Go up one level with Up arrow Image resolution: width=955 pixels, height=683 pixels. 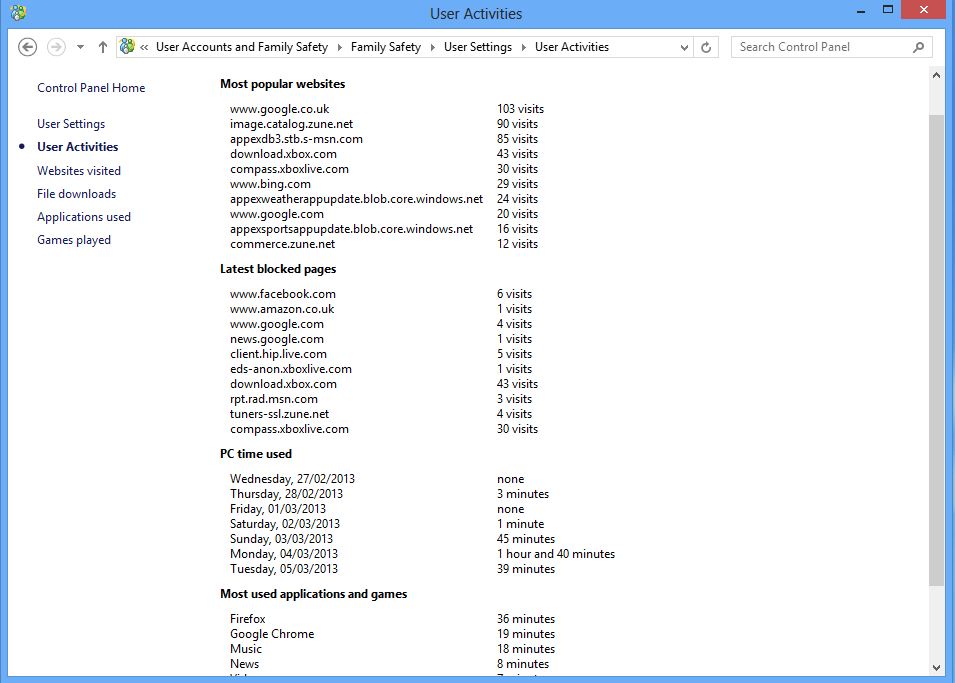point(102,47)
